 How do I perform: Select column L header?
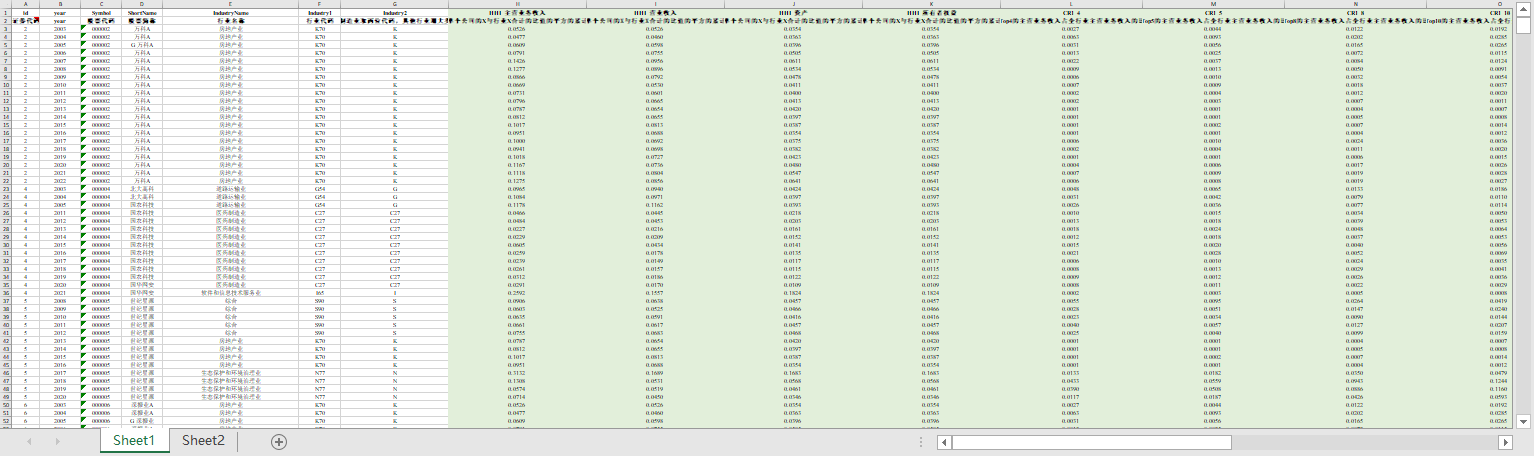(x=1069, y=4)
